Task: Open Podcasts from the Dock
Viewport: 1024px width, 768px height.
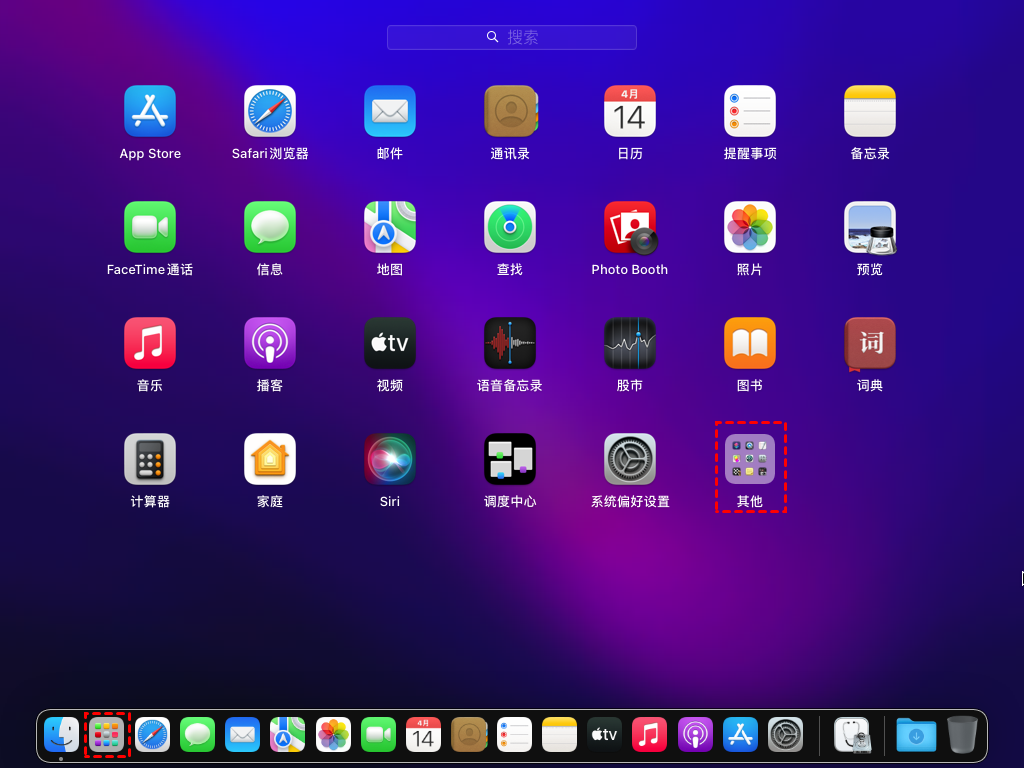Action: pos(695,735)
